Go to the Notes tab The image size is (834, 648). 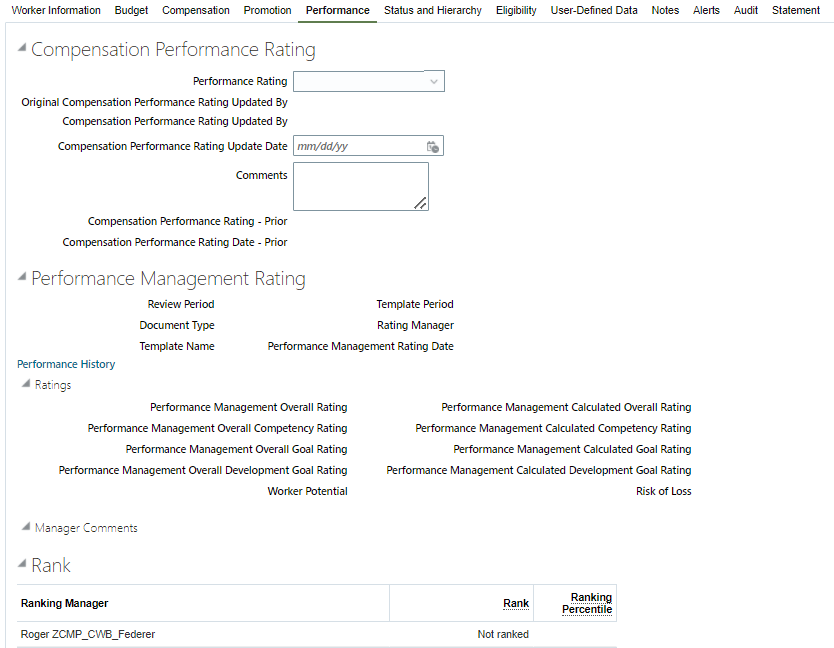[x=665, y=10]
